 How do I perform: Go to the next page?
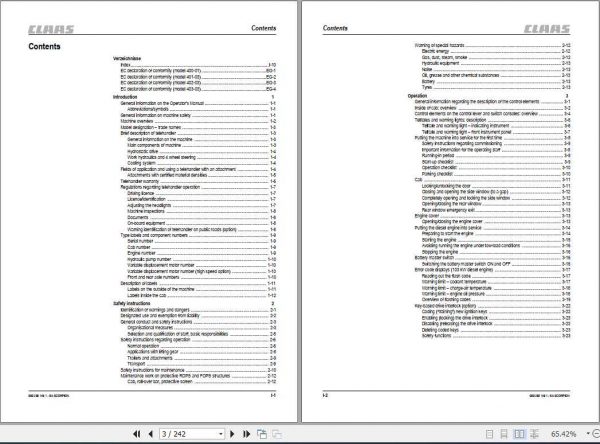pos(232,434)
